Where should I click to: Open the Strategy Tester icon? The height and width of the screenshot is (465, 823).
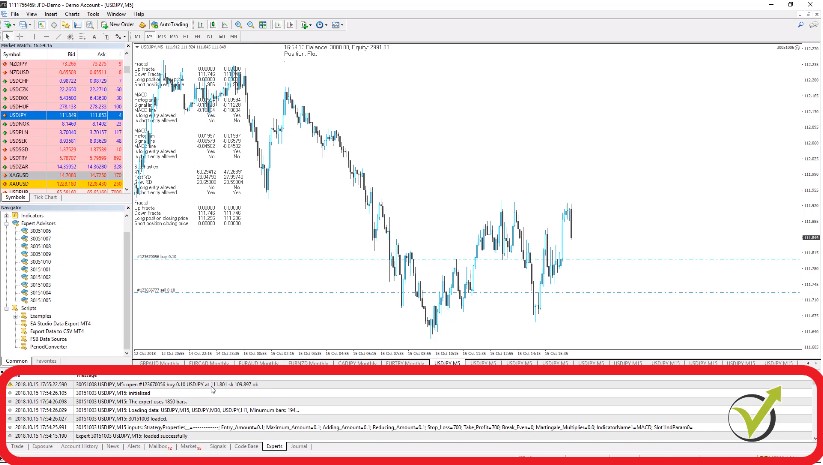click(x=90, y=25)
